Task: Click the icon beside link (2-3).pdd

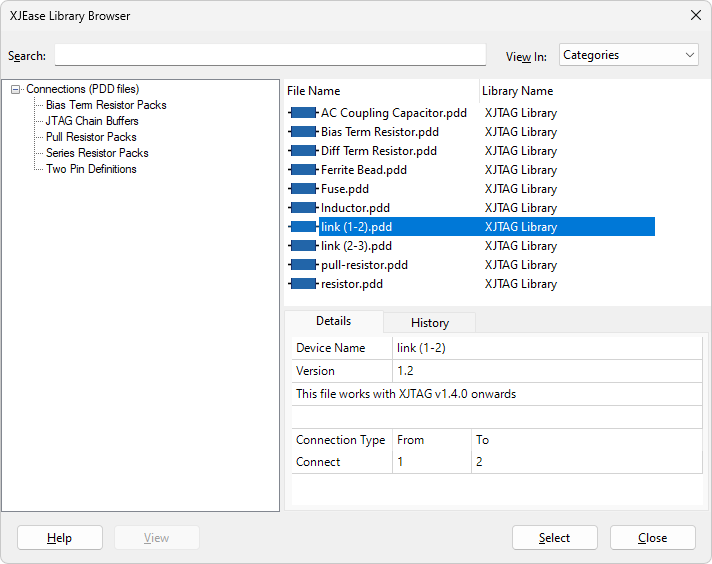Action: tap(303, 246)
